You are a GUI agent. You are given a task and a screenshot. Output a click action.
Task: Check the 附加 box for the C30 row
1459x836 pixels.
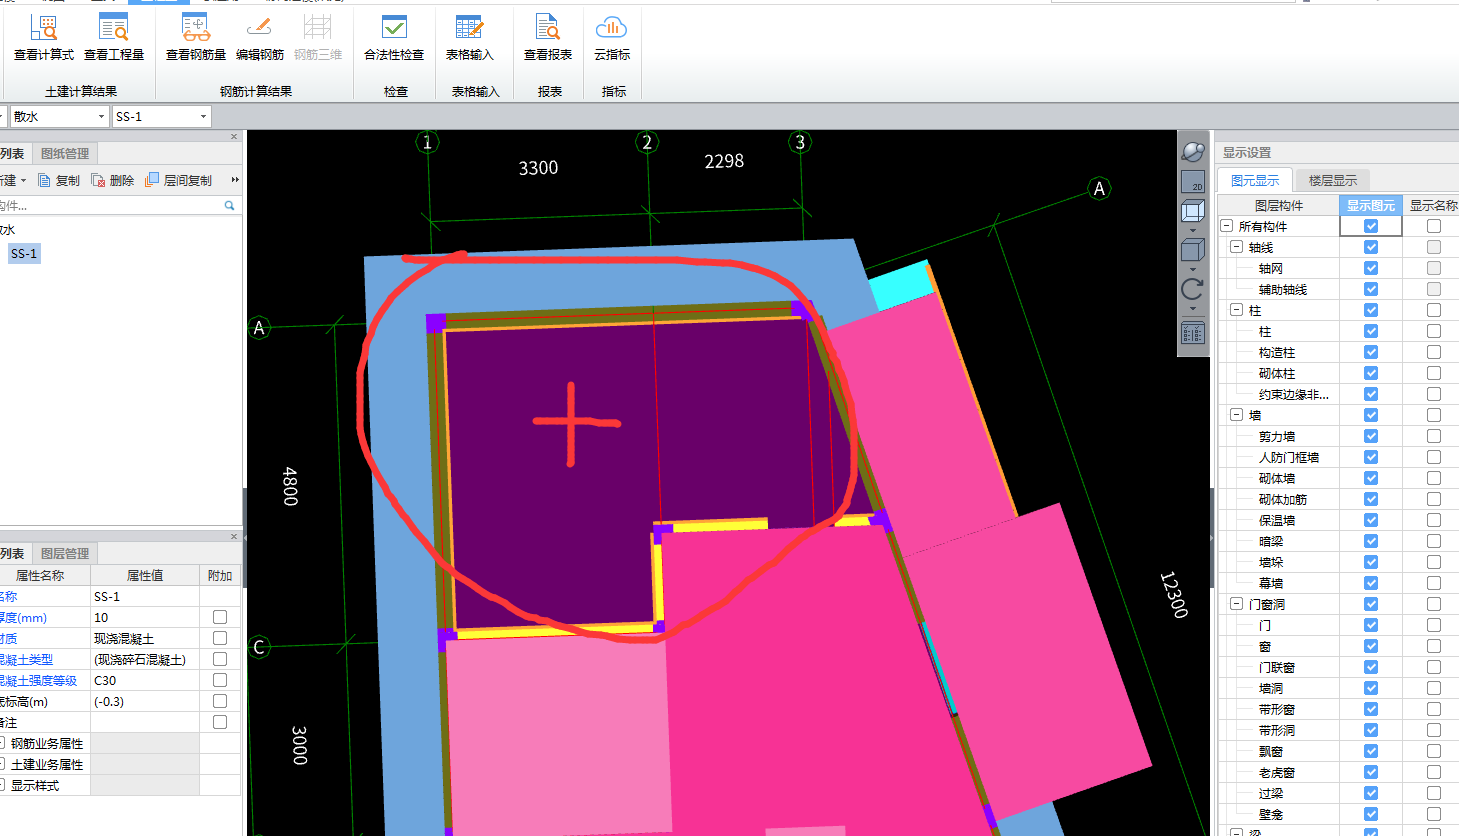point(220,680)
